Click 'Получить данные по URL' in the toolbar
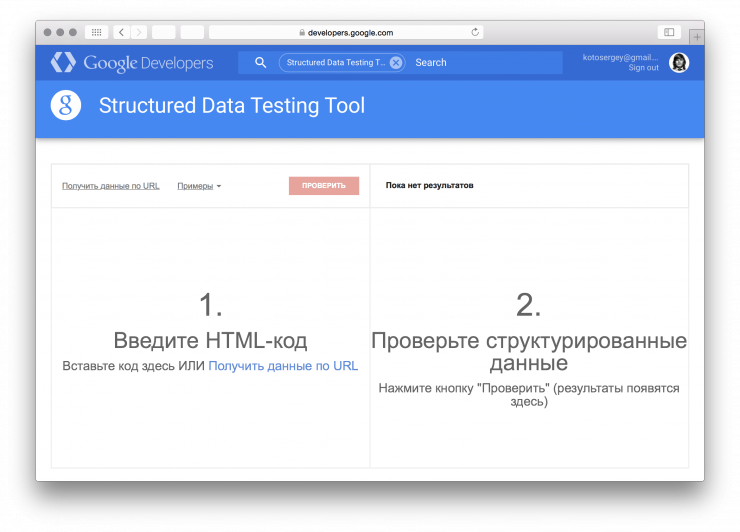This screenshot has height=532, width=740. (110, 186)
